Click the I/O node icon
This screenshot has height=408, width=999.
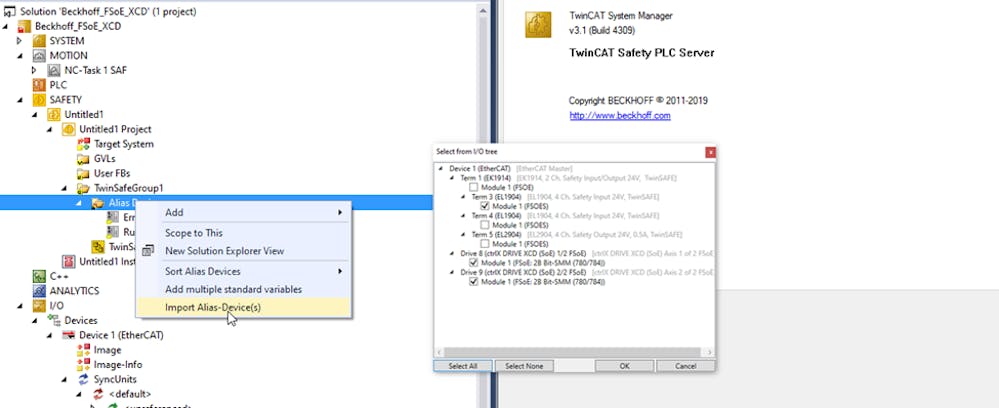(39, 305)
